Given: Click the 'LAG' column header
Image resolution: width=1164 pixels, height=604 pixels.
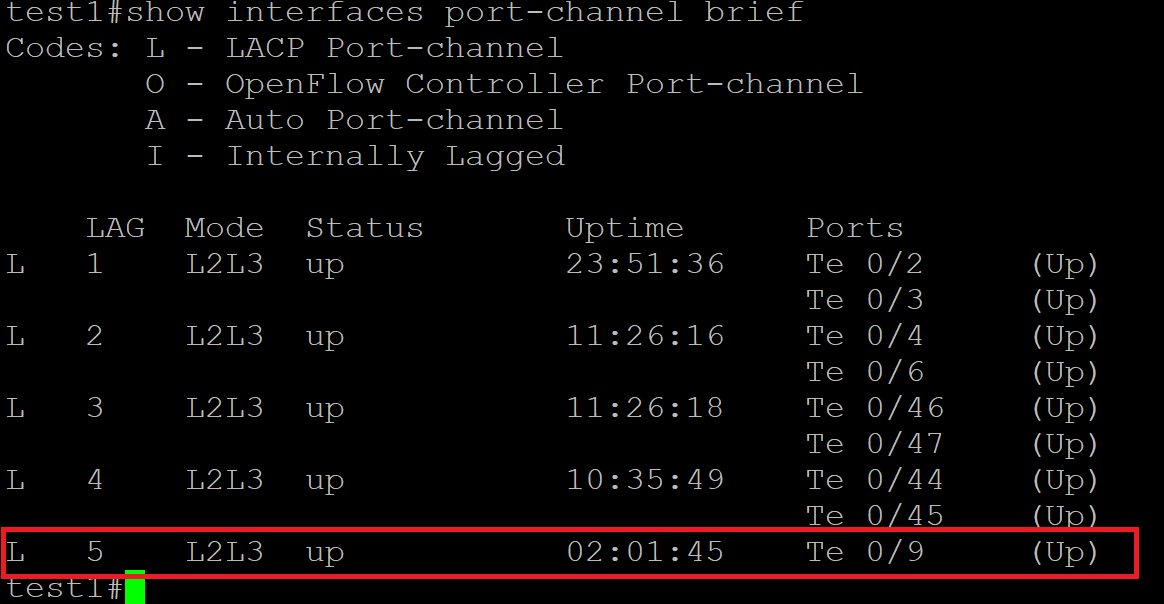Looking at the screenshot, I should tap(115, 228).
